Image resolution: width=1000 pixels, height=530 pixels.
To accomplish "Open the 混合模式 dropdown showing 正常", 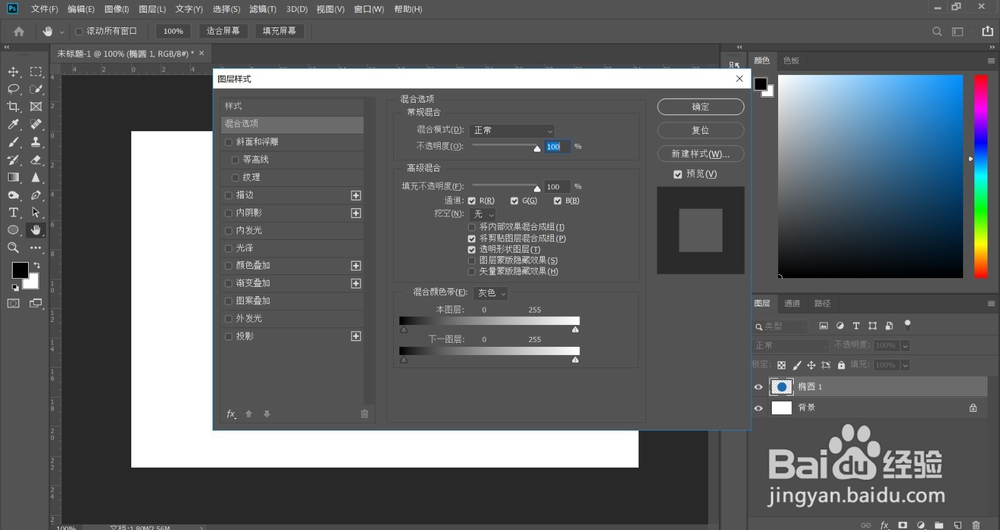I will (x=511, y=130).
